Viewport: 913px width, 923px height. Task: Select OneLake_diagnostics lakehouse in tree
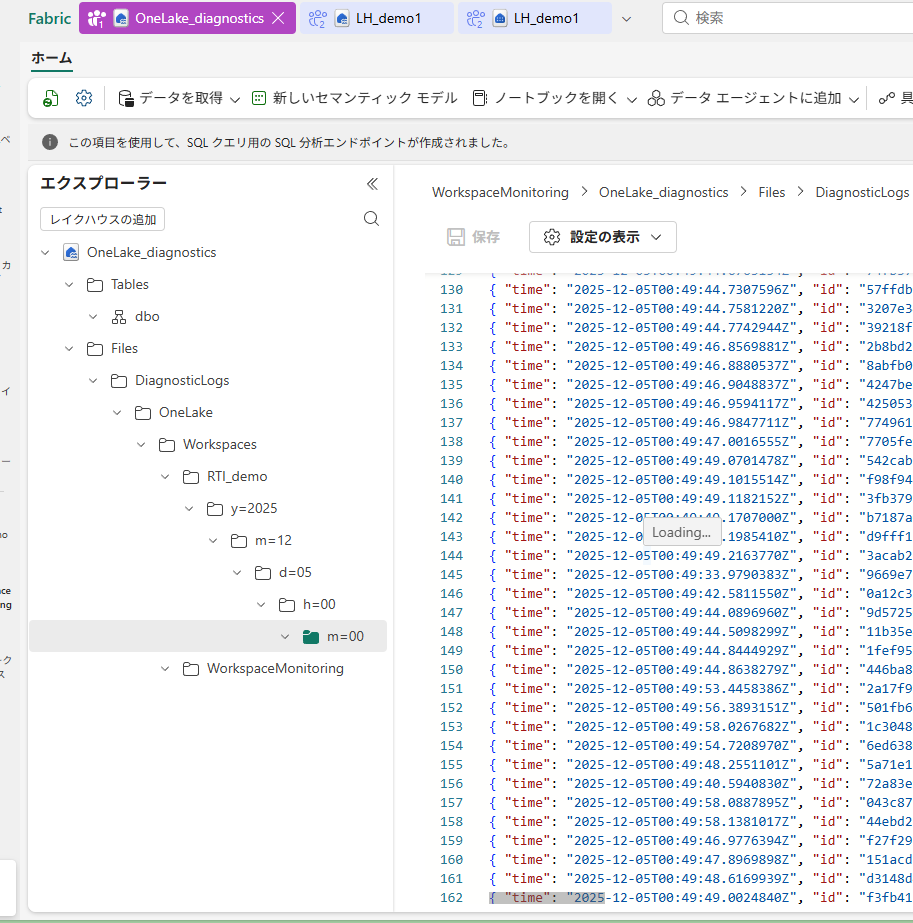[151, 253]
